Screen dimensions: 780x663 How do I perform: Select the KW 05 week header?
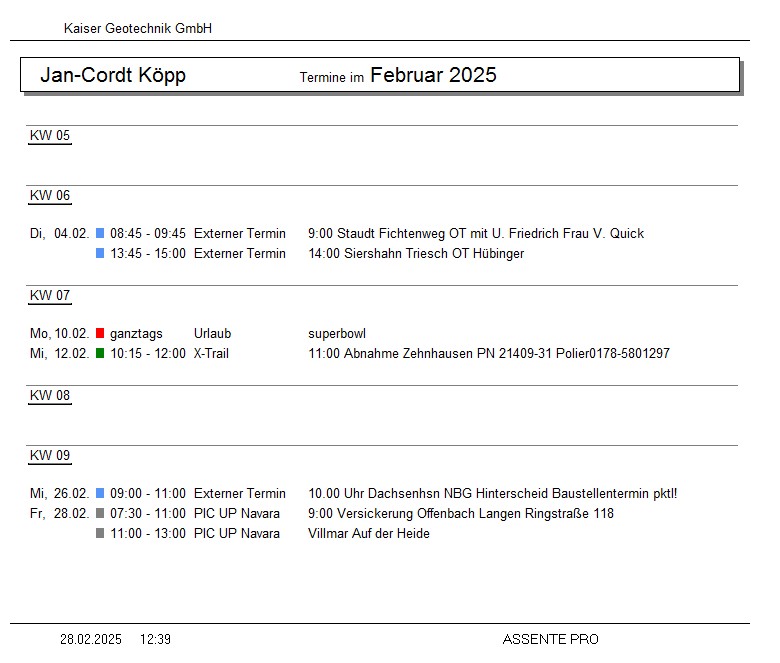50,136
